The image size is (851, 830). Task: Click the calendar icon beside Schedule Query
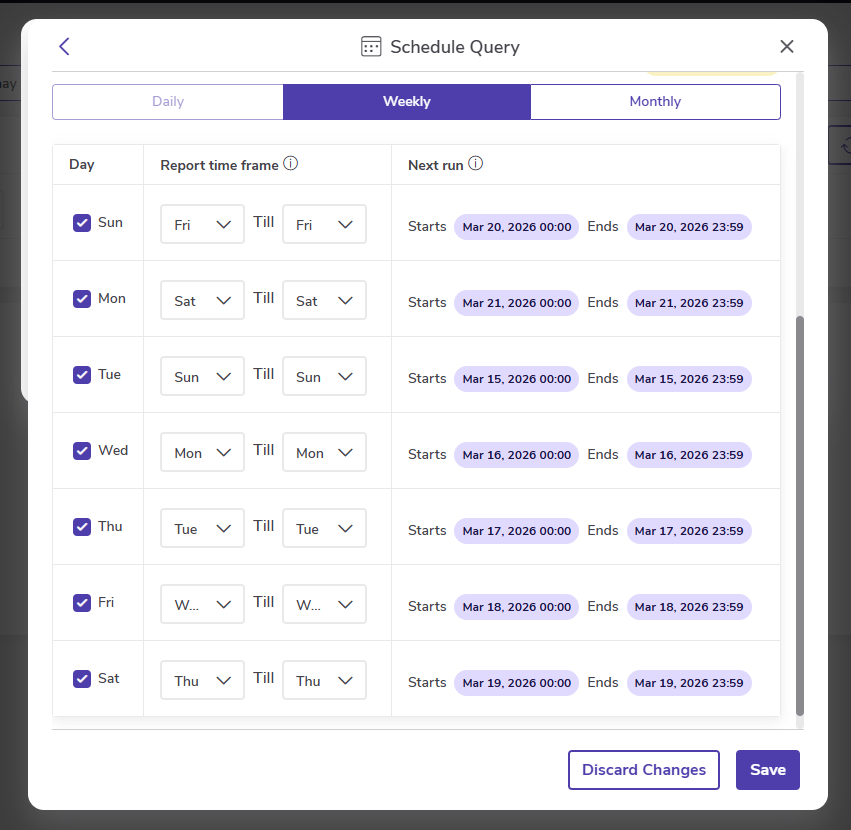click(371, 47)
